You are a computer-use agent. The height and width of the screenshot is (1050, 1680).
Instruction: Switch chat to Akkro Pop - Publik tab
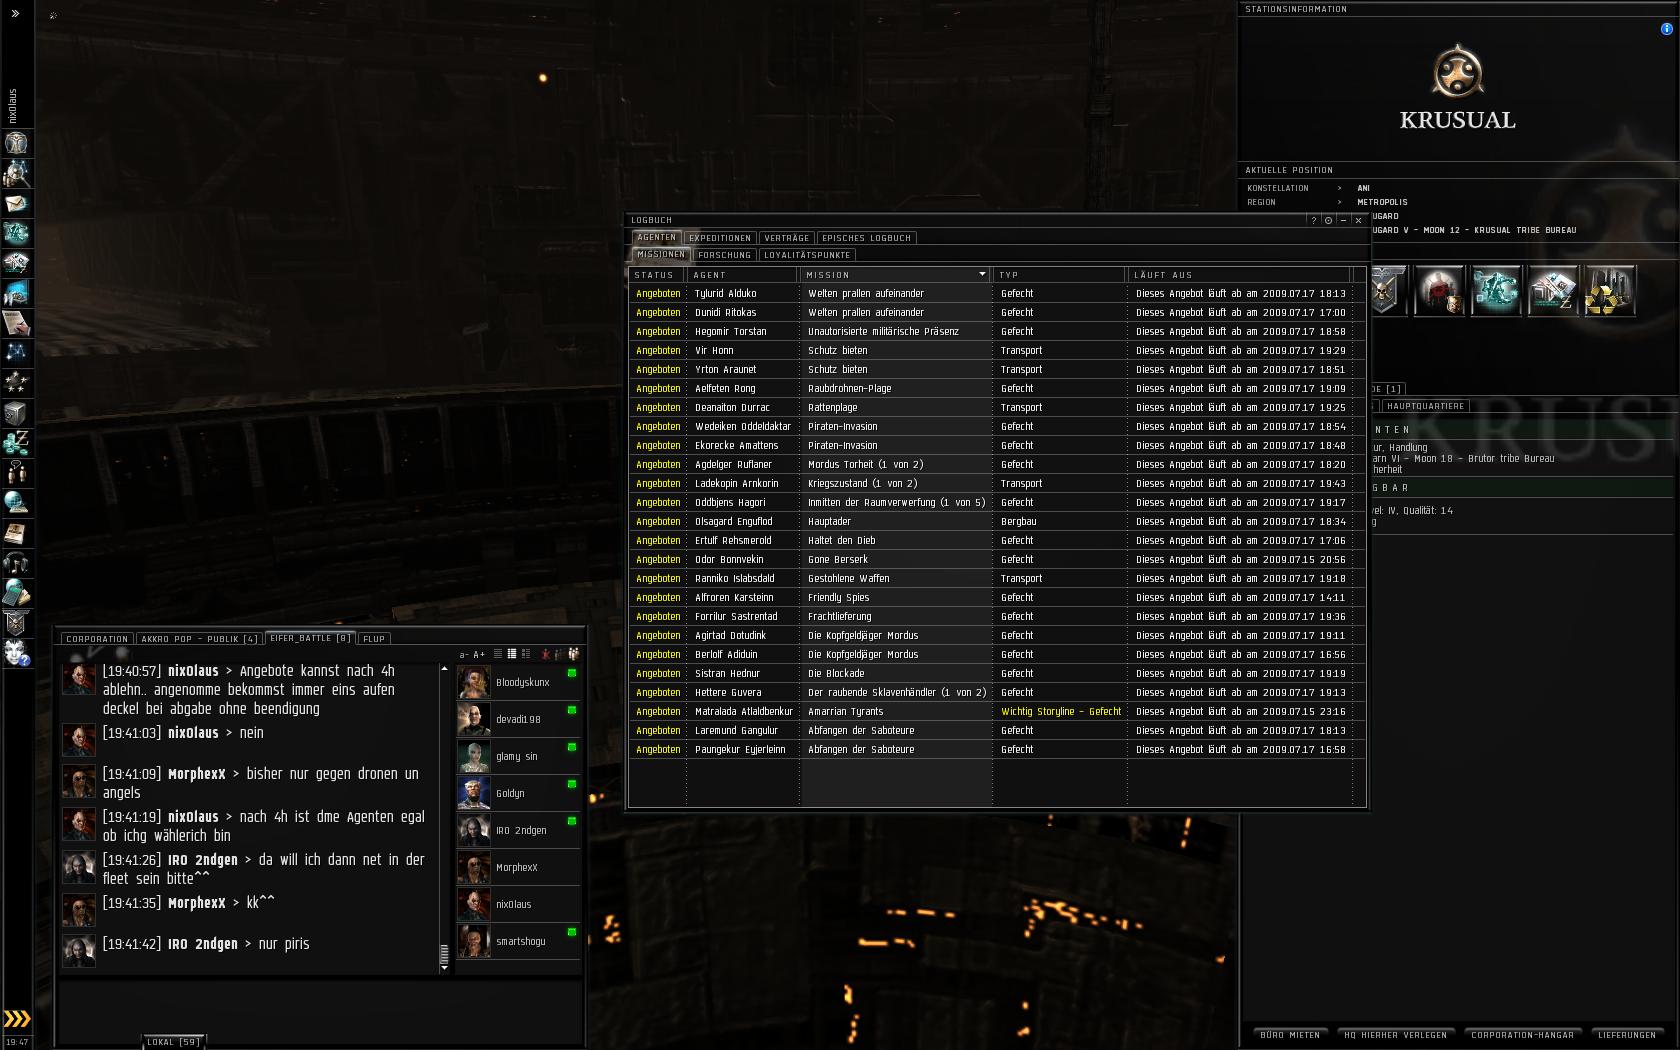(x=200, y=638)
